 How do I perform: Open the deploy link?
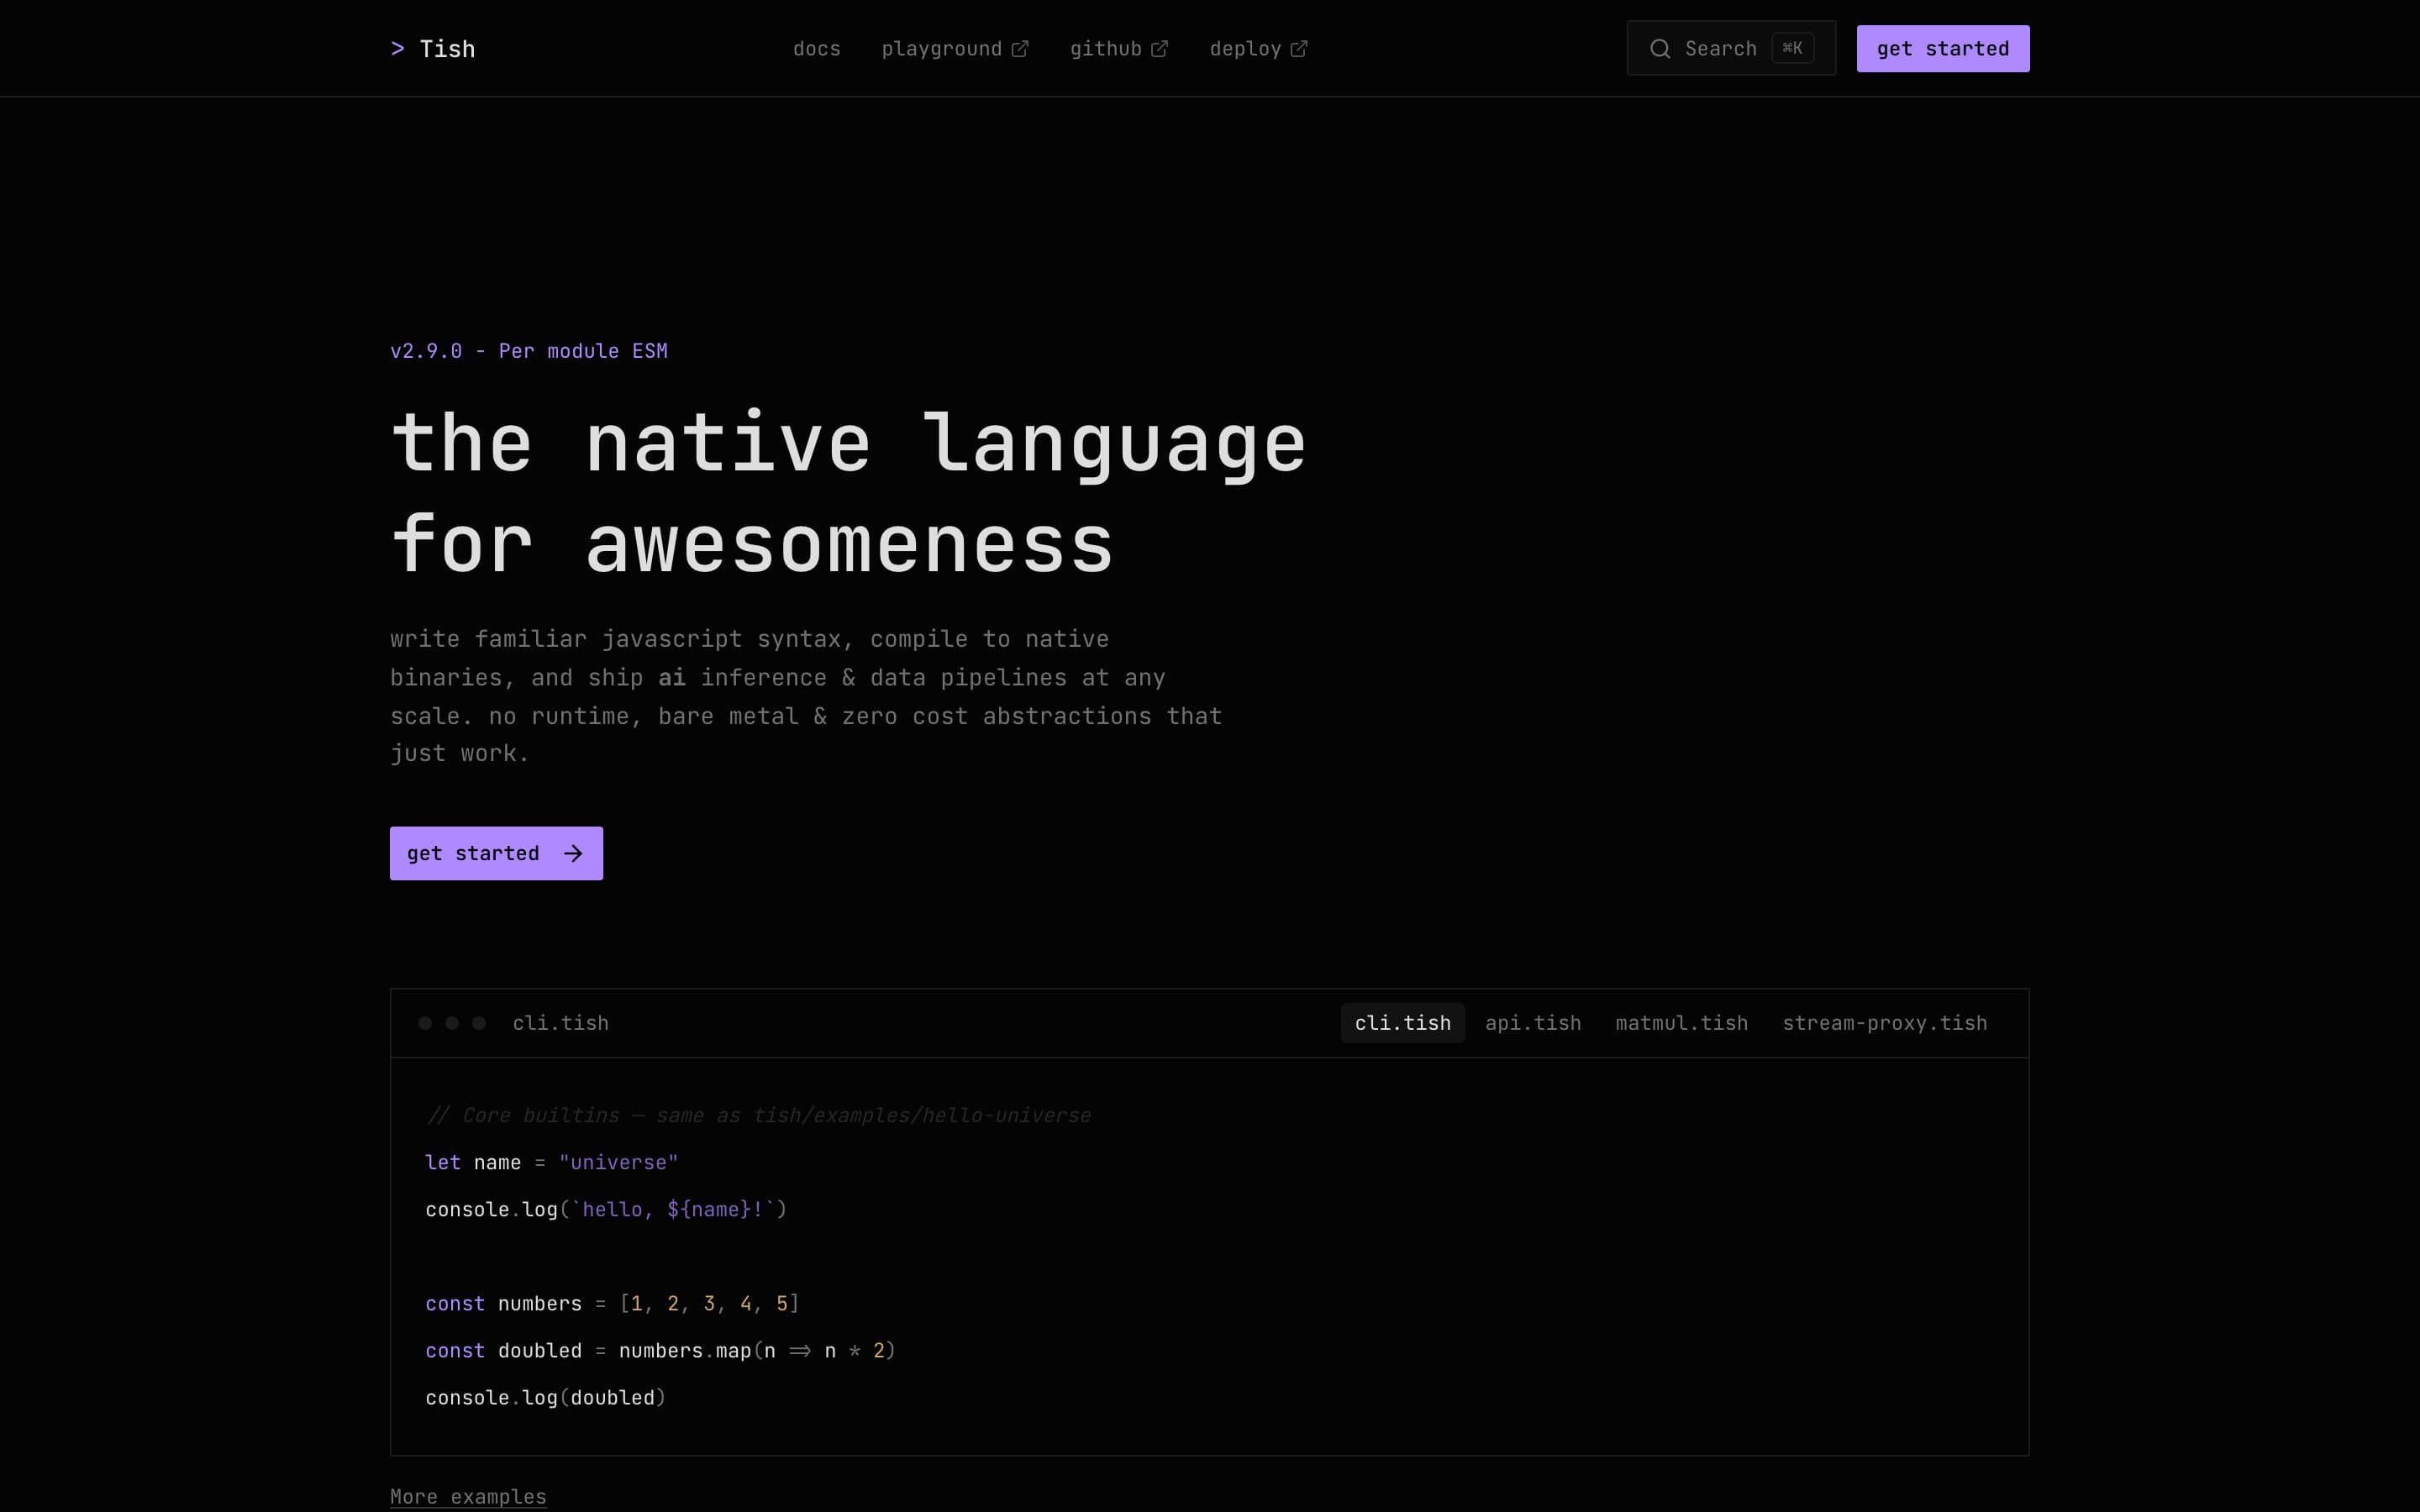click(1258, 49)
